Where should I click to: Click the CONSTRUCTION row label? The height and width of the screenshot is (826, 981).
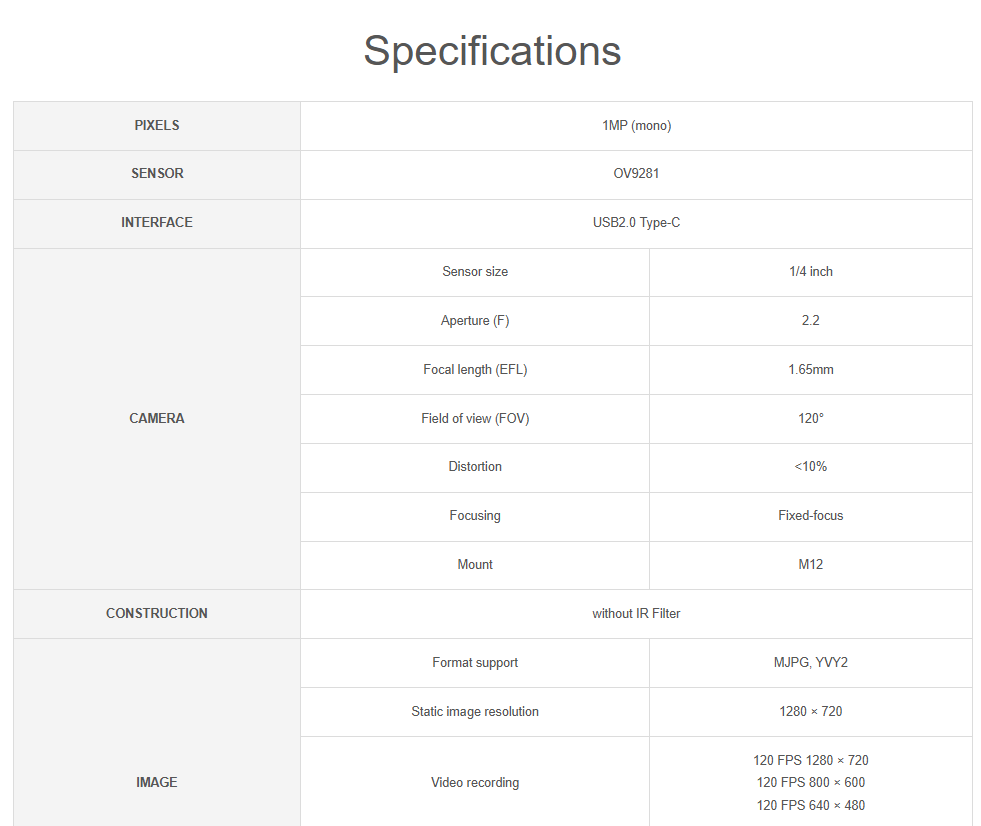click(x=157, y=613)
